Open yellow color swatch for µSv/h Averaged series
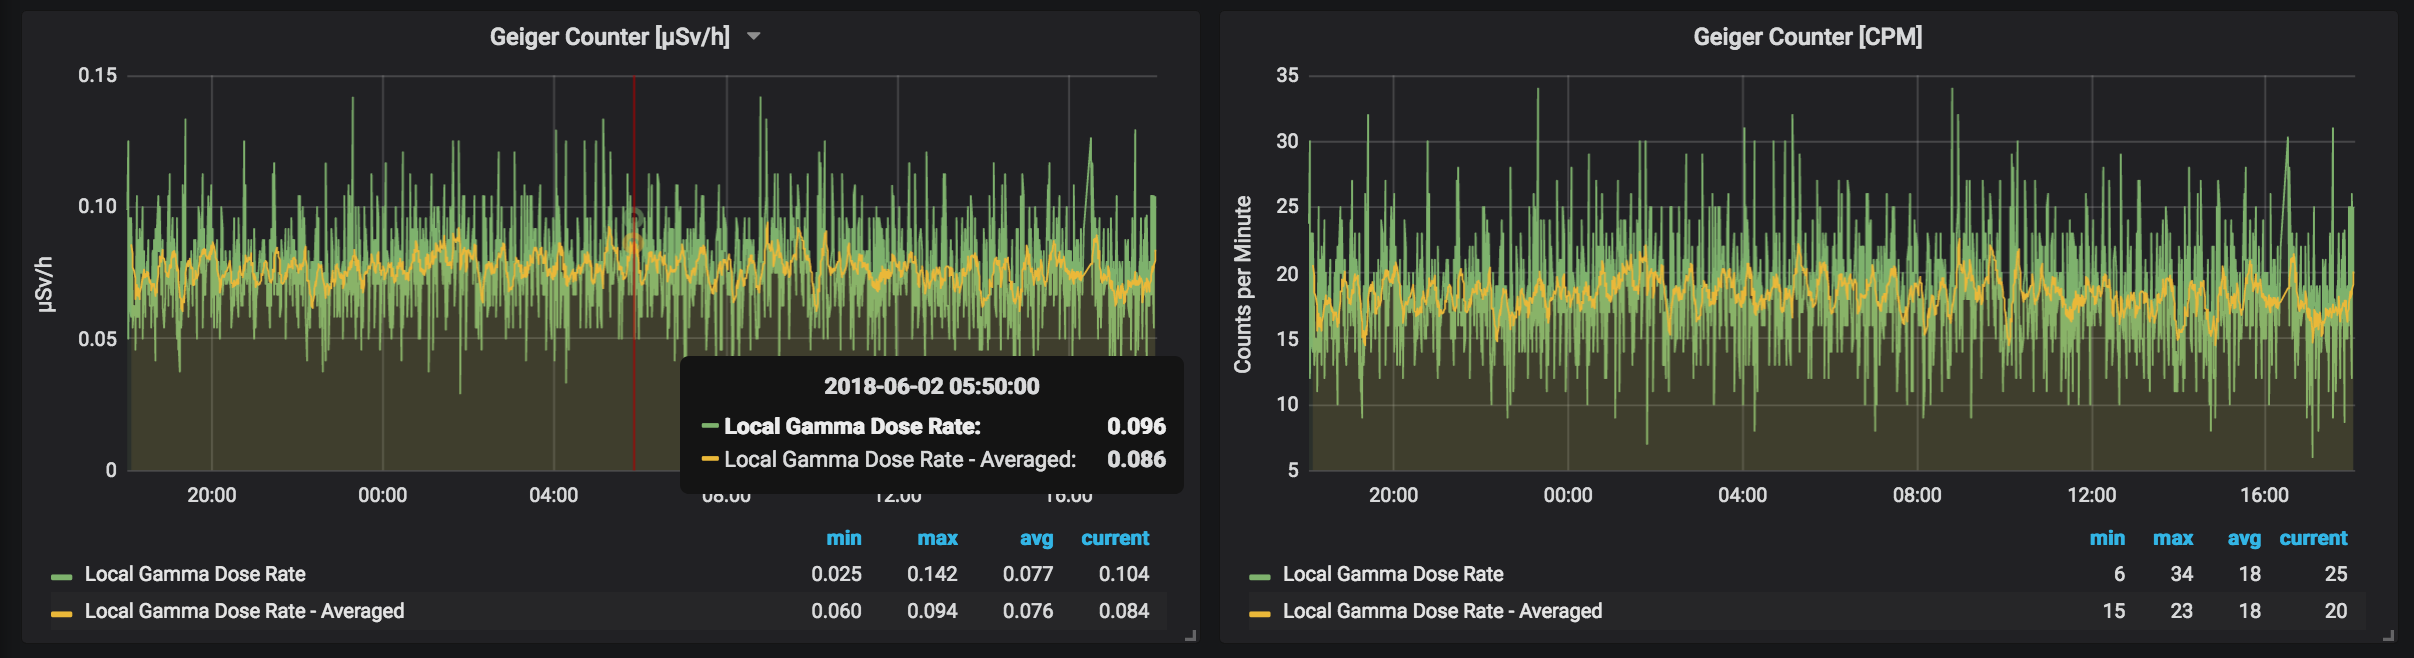Screen dimensions: 2414x658 click(x=61, y=614)
